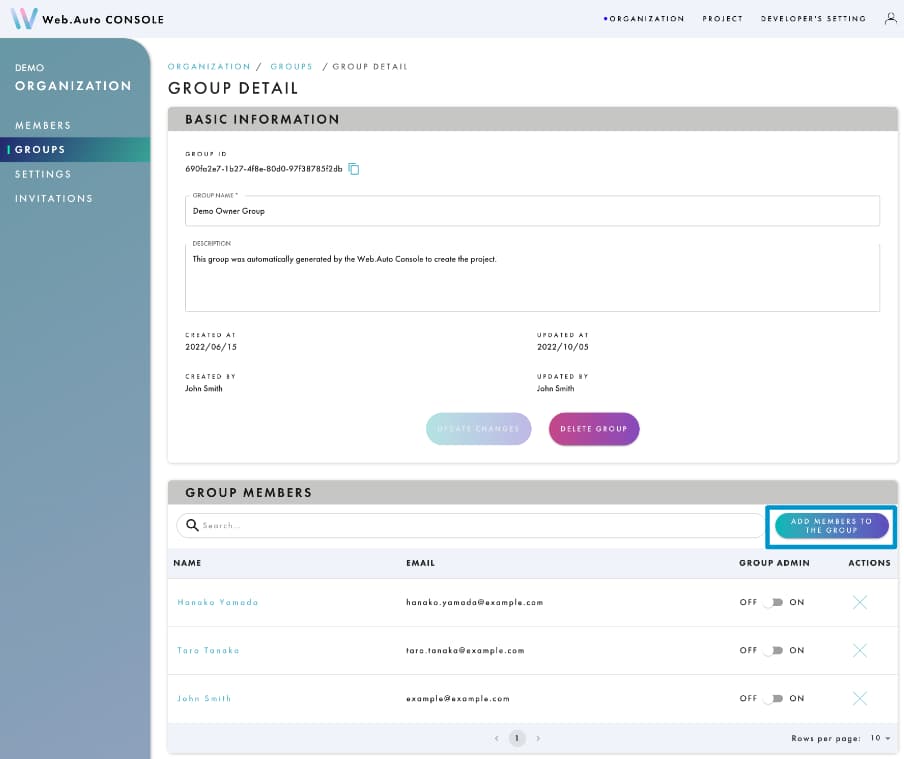The height and width of the screenshot is (759, 904).
Task: Open Developer's Setting in top navigation
Action: (813, 18)
